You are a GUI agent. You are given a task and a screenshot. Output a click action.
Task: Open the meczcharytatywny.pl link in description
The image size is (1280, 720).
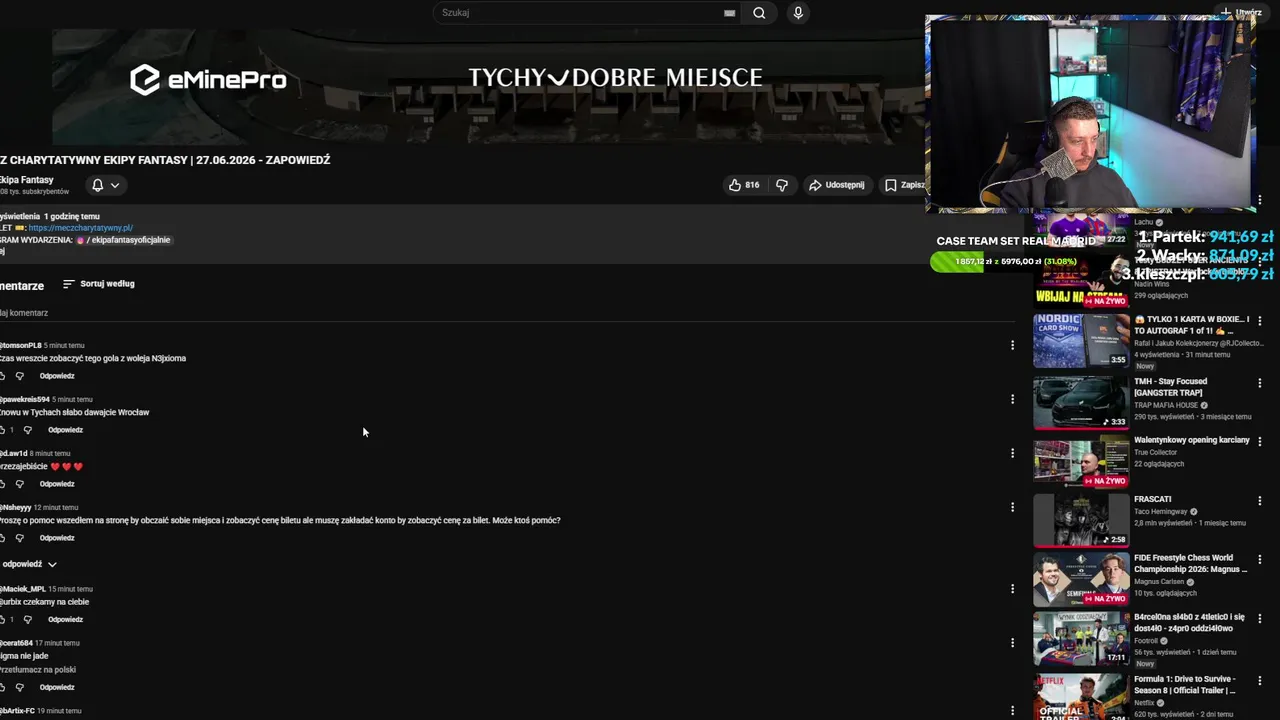(x=80, y=228)
